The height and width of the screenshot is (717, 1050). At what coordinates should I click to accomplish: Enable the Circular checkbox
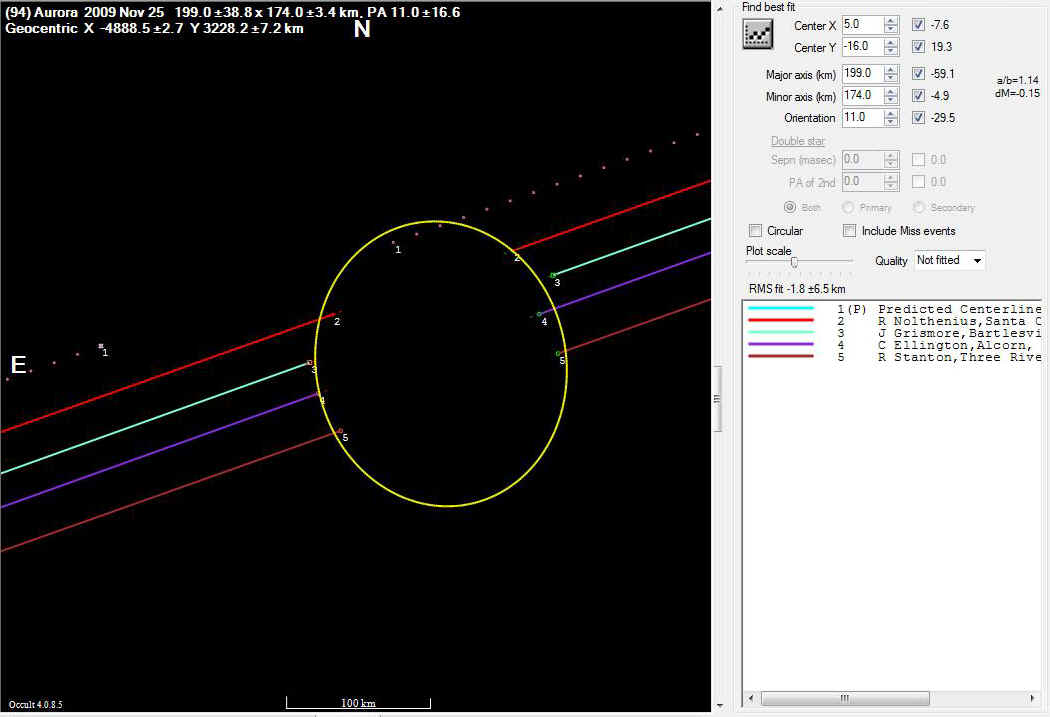[x=755, y=231]
